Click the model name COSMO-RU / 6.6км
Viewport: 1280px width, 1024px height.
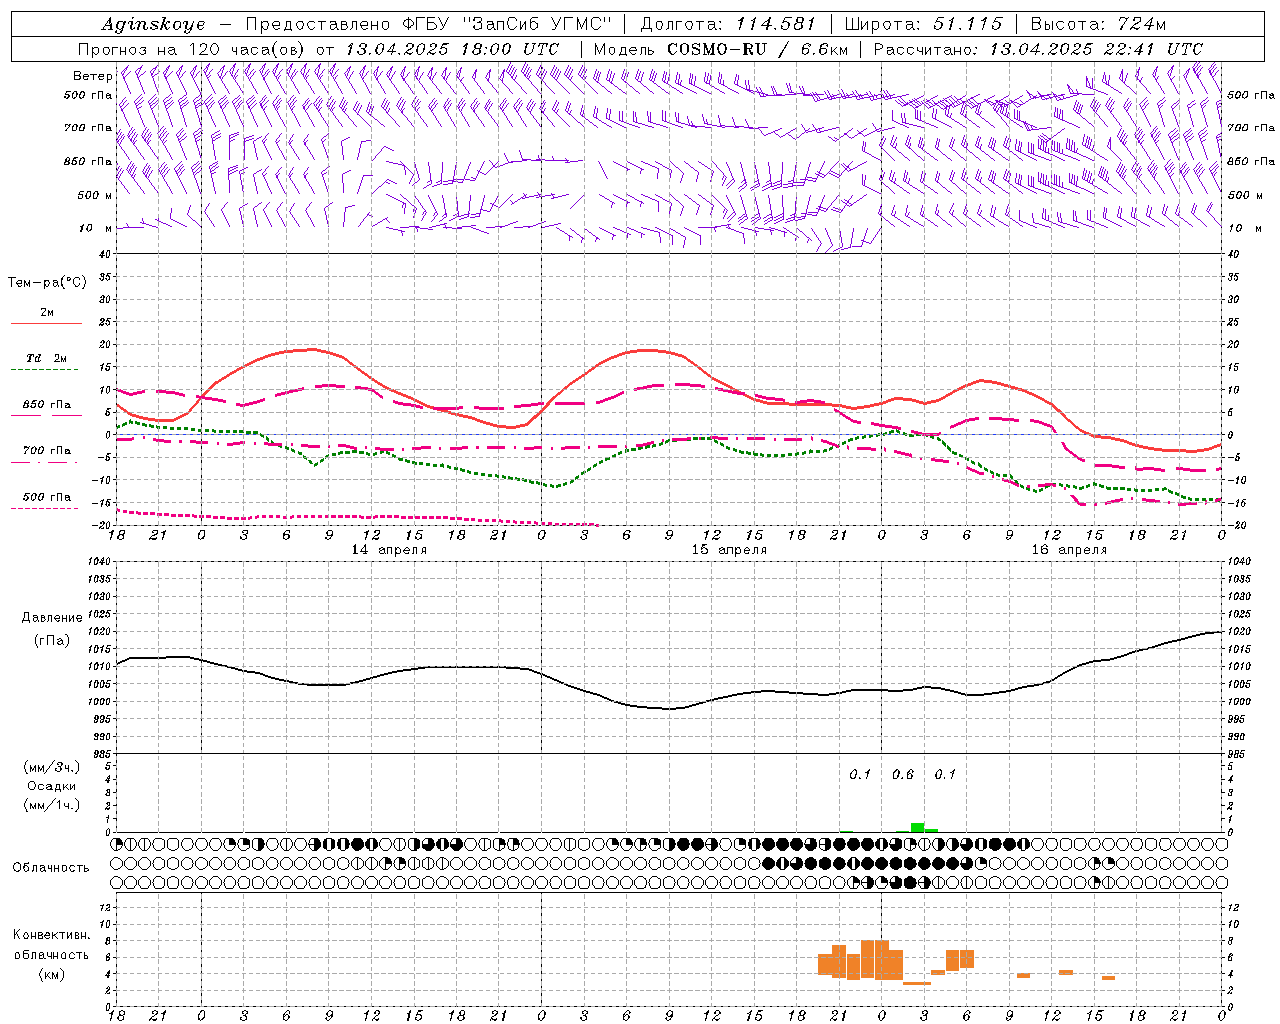click(757, 48)
